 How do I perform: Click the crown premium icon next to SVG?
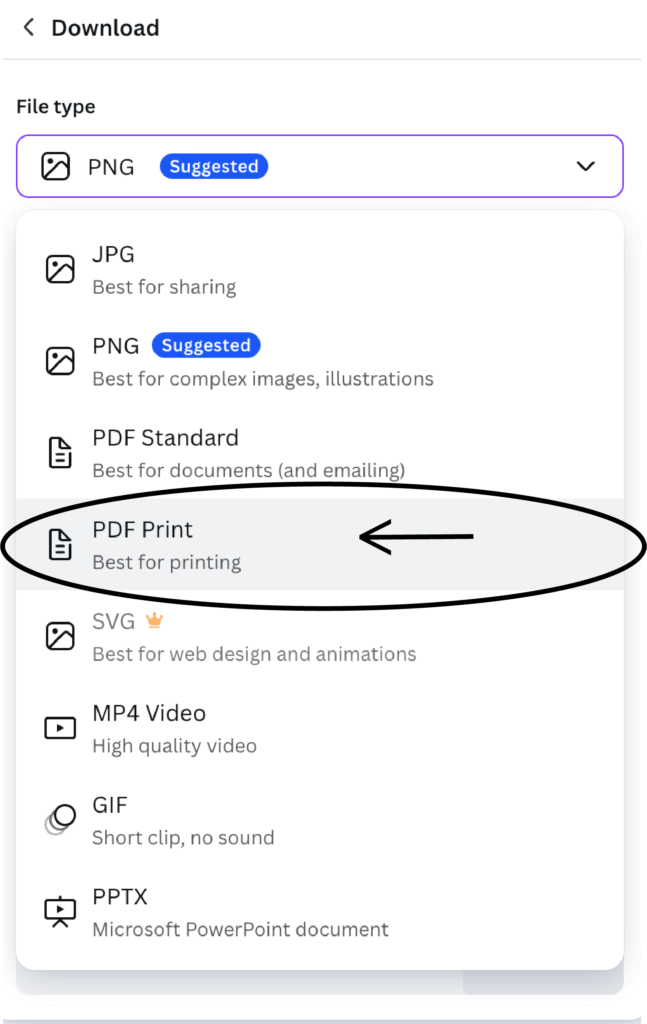point(155,620)
